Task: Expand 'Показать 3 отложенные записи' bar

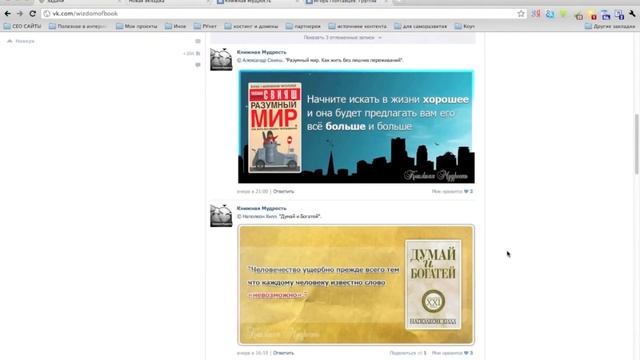Action: pos(342,38)
